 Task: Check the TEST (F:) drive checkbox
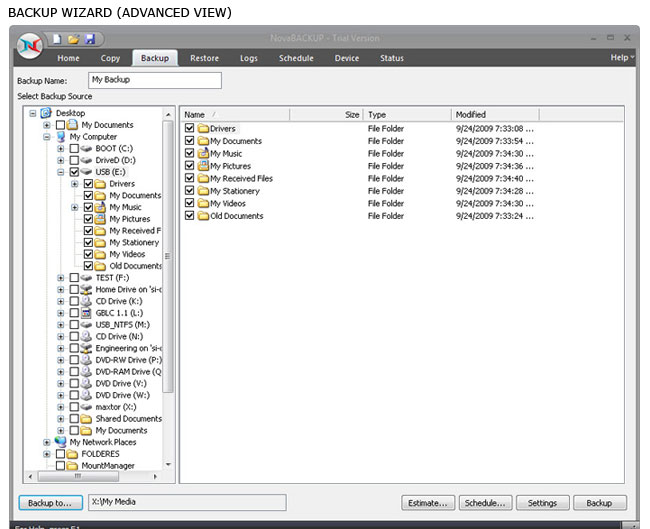pyautogui.click(x=74, y=278)
